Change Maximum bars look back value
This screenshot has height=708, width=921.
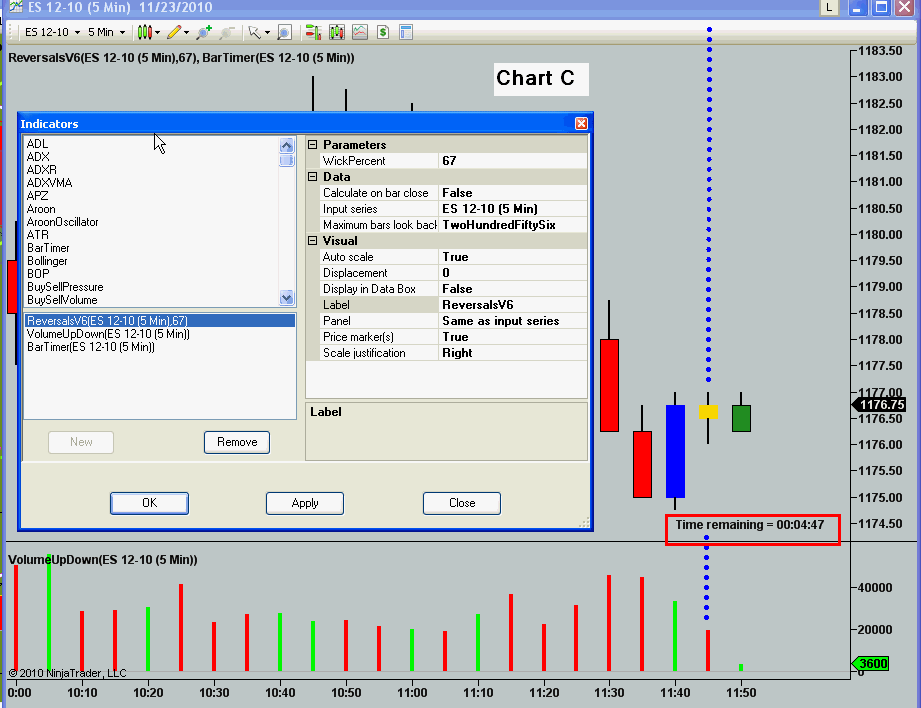pos(513,225)
